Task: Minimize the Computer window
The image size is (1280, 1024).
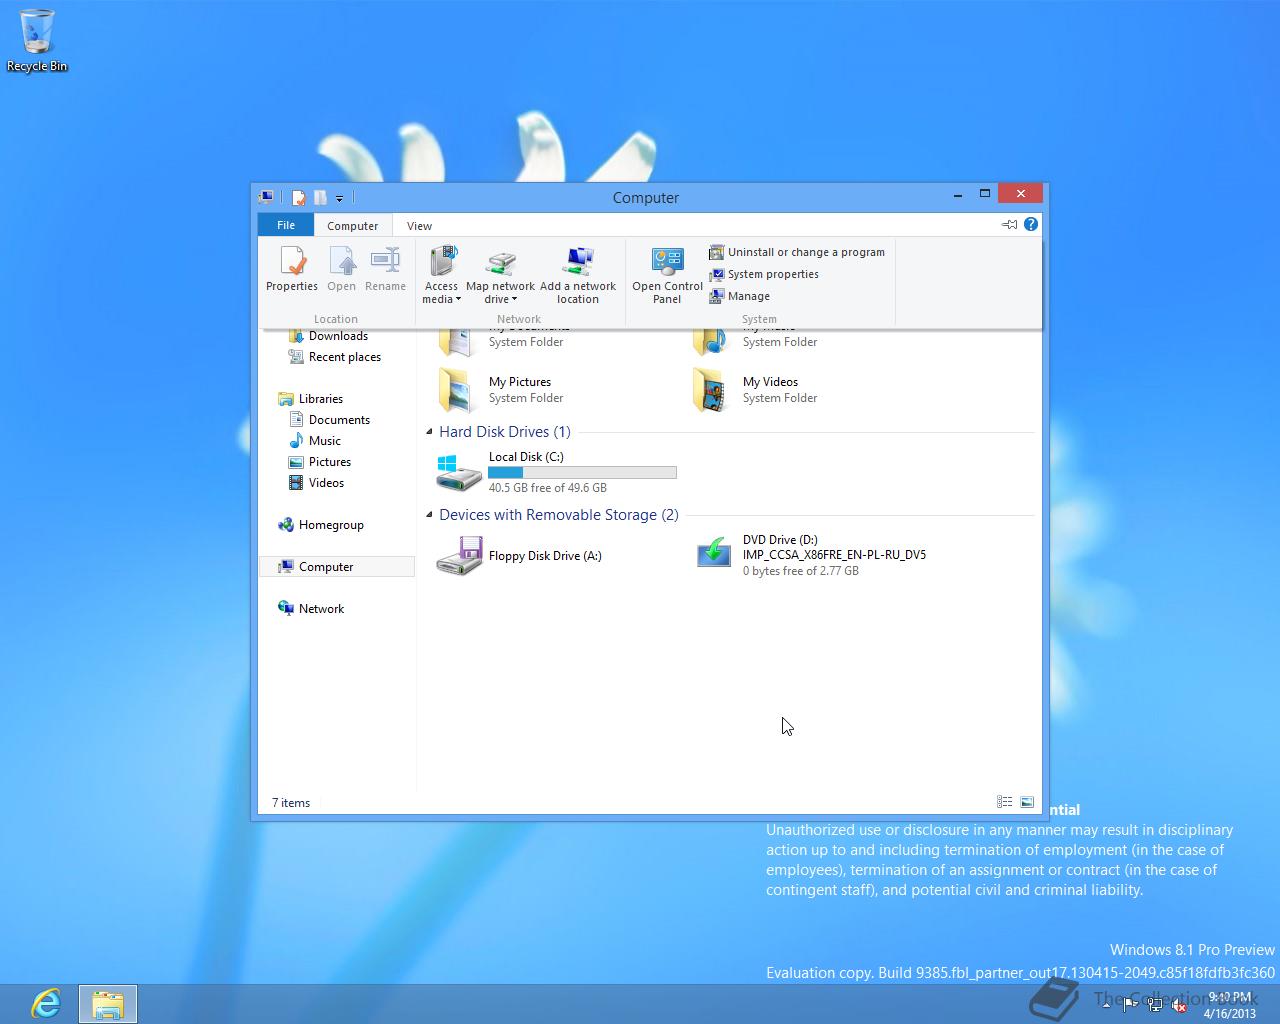Action: (x=958, y=193)
